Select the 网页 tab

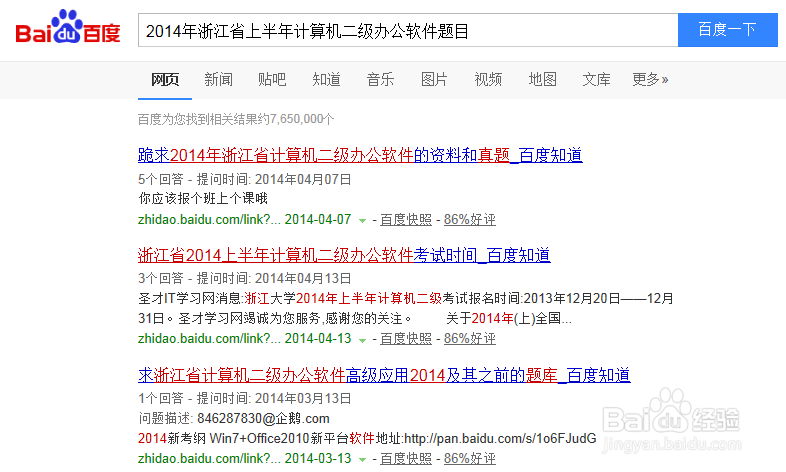(165, 79)
